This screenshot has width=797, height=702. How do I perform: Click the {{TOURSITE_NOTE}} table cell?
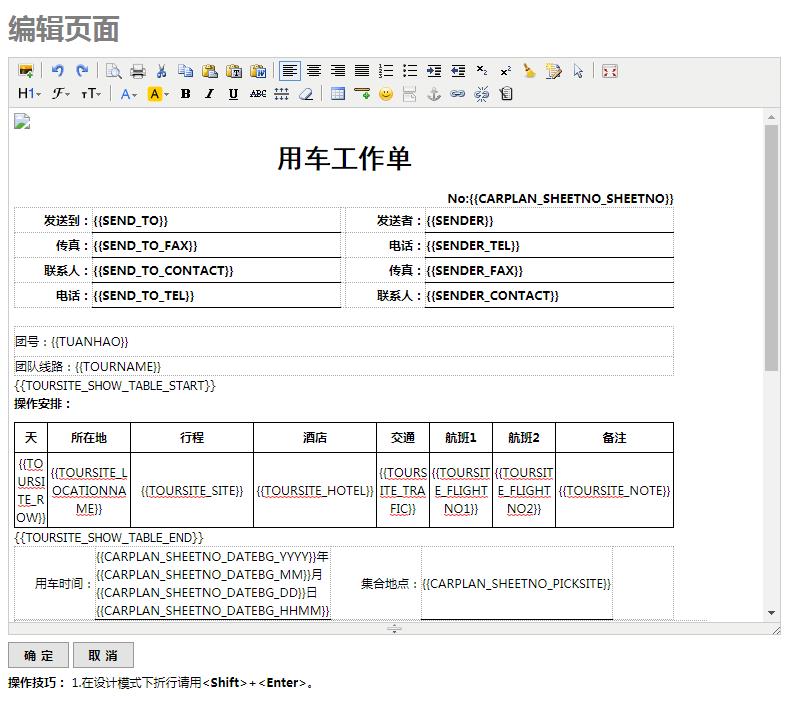pos(615,491)
